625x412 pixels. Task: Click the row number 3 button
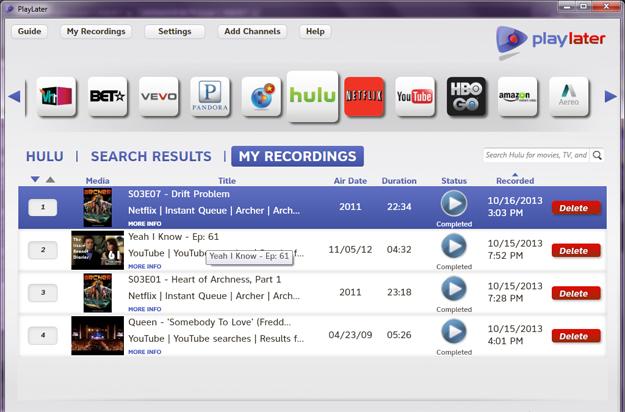click(x=43, y=292)
